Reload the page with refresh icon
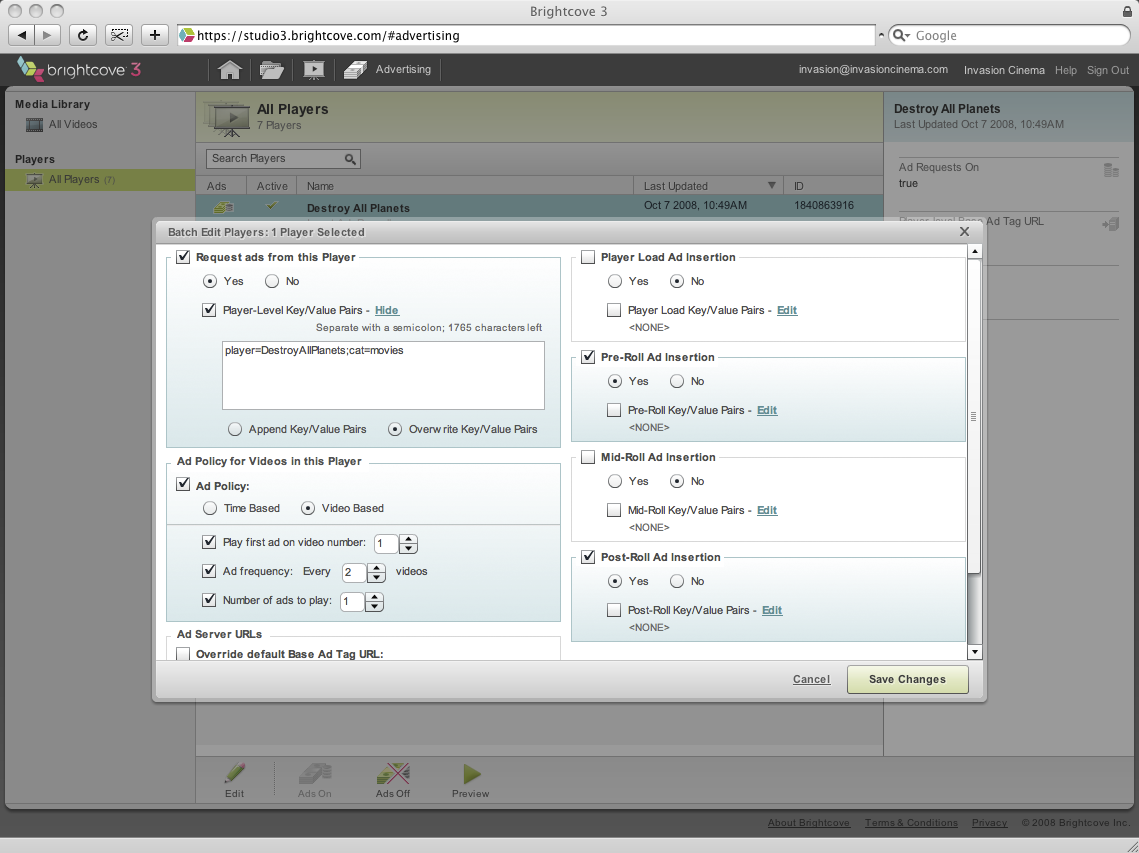Viewport: 1139px width, 853px height. (83, 35)
